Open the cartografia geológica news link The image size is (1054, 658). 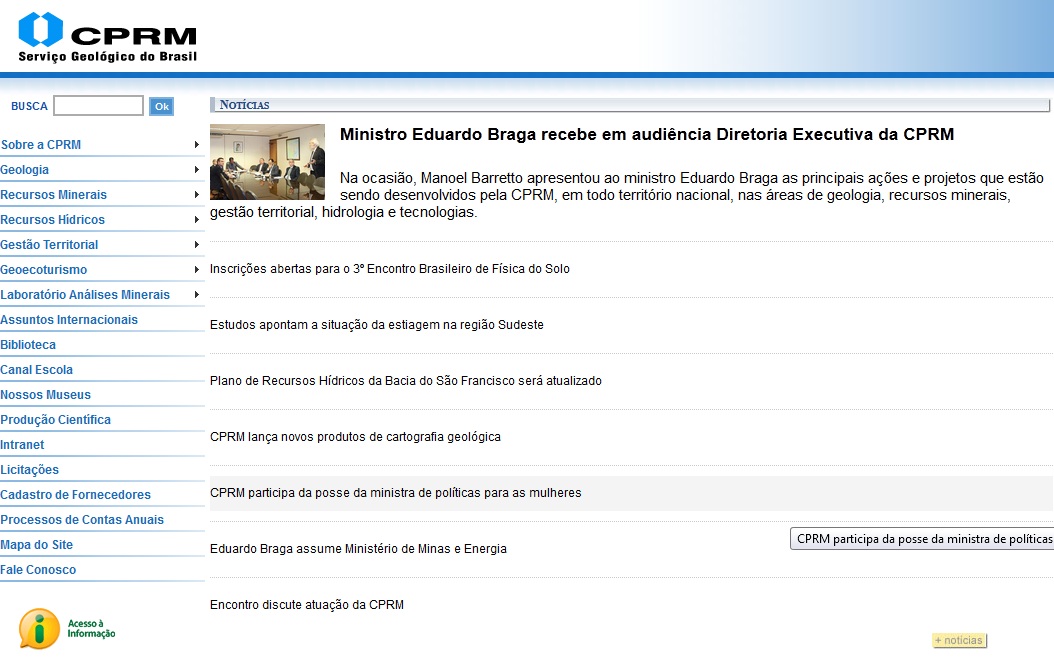coord(355,437)
